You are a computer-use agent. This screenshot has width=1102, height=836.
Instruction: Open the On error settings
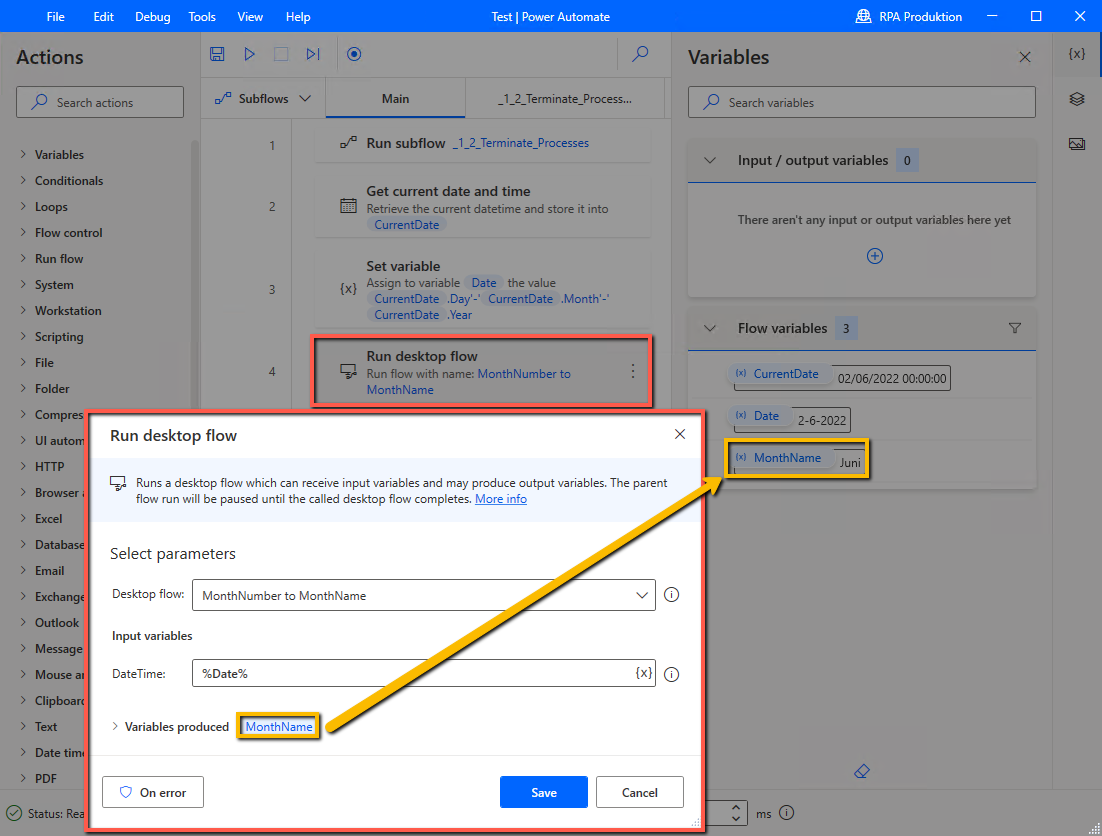(153, 792)
